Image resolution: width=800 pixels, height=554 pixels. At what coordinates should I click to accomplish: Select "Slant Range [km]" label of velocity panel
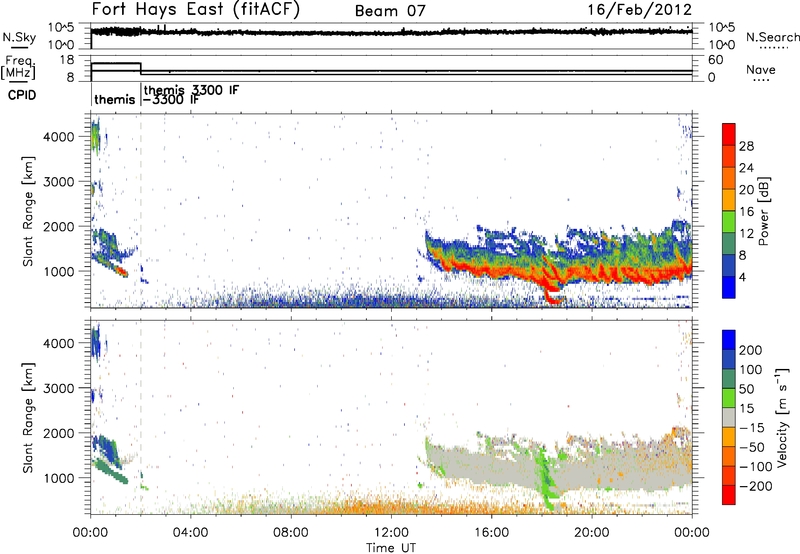(29, 417)
